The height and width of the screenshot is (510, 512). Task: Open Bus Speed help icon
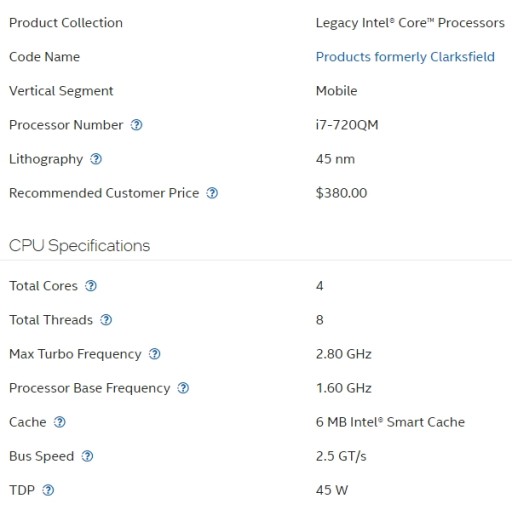[x=87, y=456]
